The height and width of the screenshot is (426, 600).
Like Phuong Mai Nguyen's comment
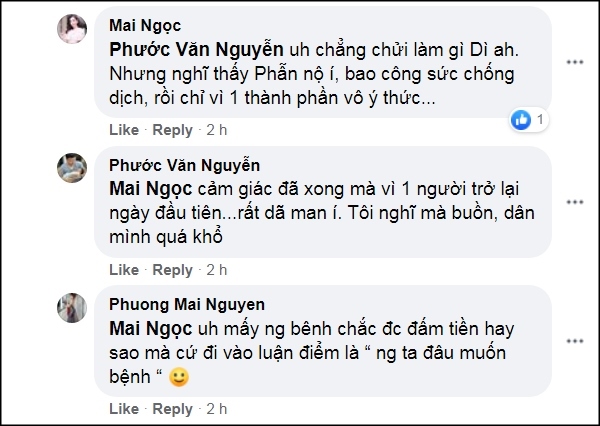coord(123,409)
